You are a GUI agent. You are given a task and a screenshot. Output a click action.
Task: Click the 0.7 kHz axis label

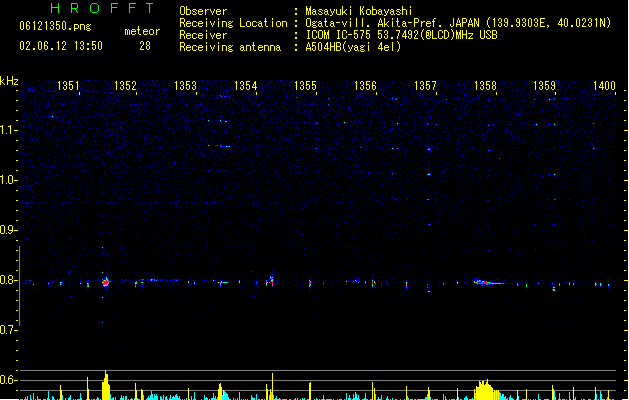[x=8, y=330]
